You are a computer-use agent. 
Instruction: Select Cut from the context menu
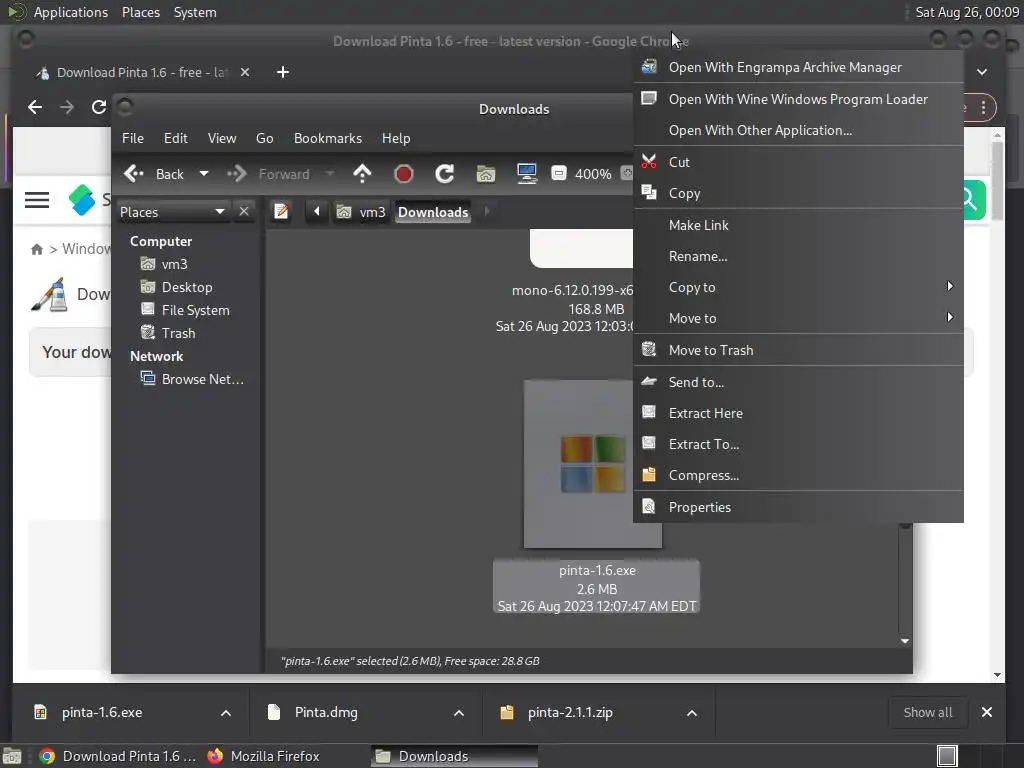pos(798,162)
